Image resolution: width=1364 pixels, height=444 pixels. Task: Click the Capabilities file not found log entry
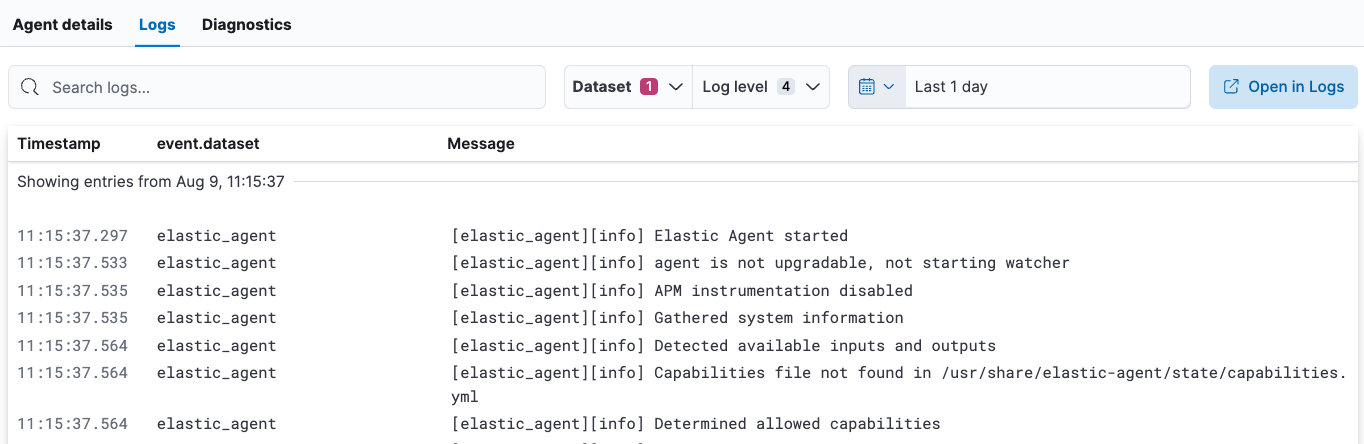tap(900, 374)
